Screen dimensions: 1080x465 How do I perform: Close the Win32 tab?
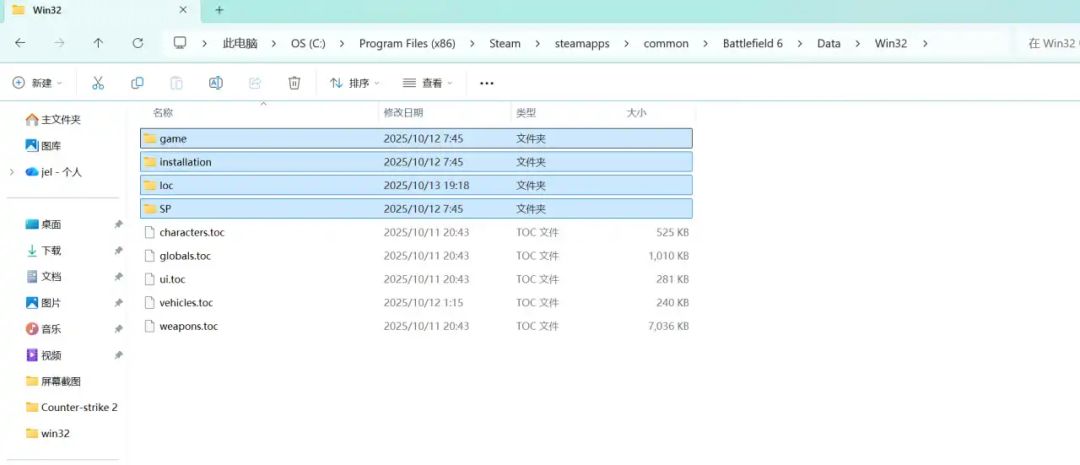(x=183, y=10)
